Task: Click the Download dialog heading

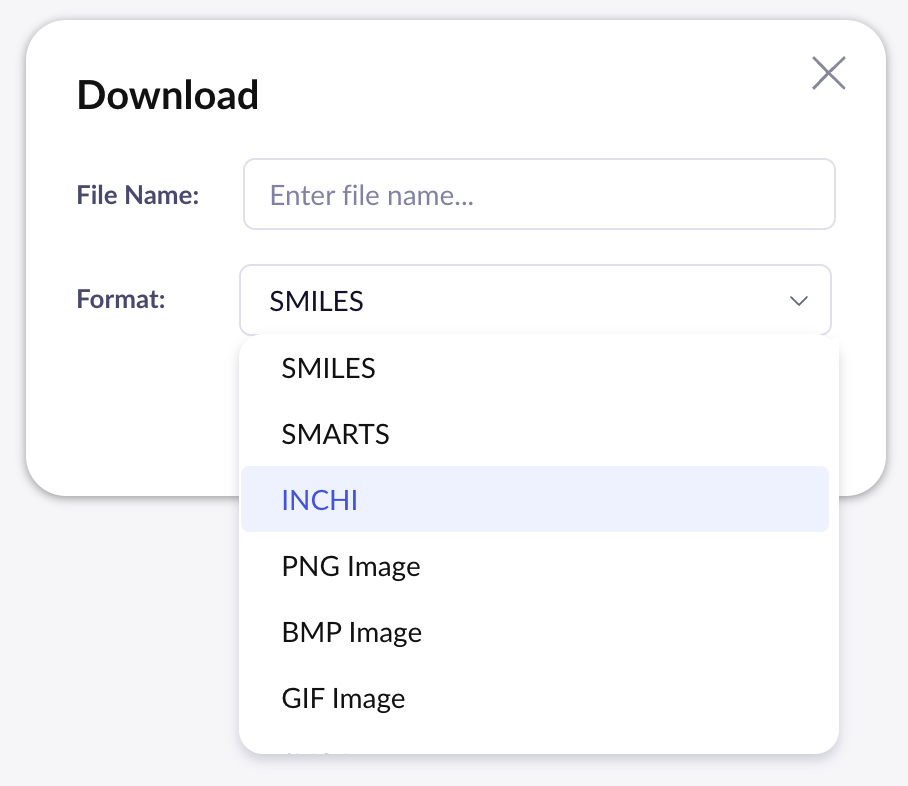Action: [168, 96]
